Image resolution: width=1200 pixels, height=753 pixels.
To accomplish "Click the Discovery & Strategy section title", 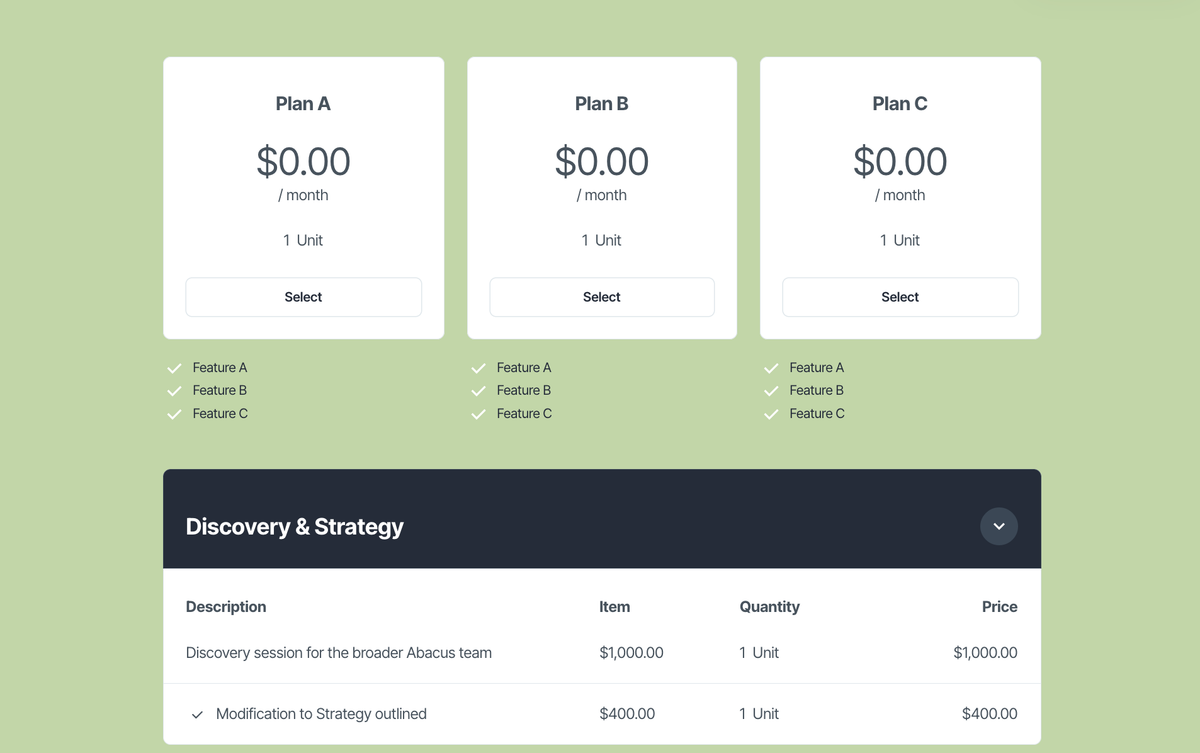I will click(294, 526).
